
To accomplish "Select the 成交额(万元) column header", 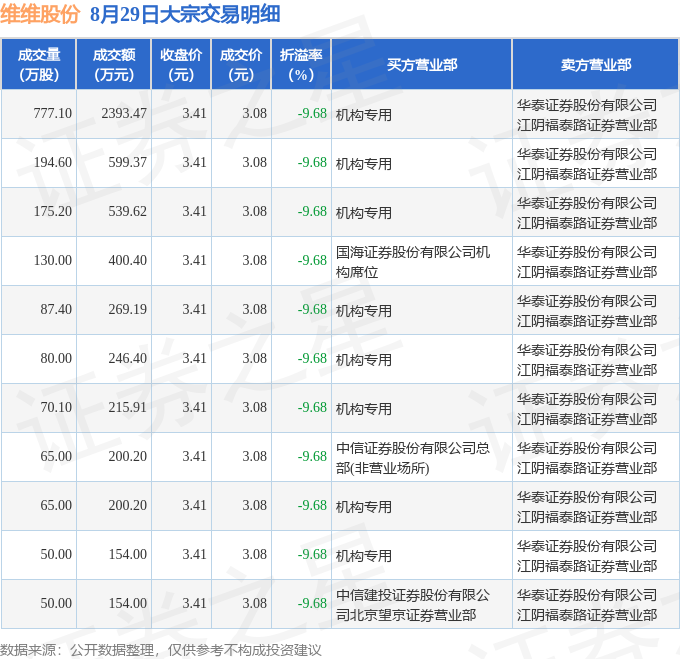I will [x=114, y=65].
